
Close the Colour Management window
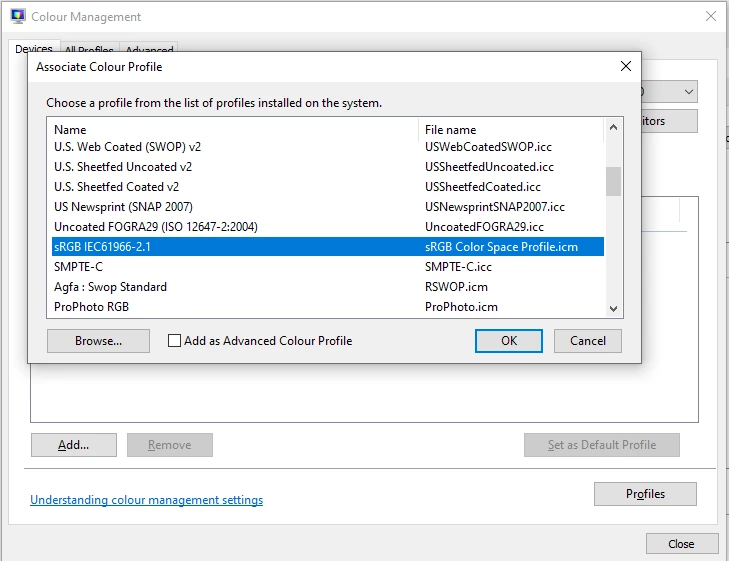pos(710,16)
